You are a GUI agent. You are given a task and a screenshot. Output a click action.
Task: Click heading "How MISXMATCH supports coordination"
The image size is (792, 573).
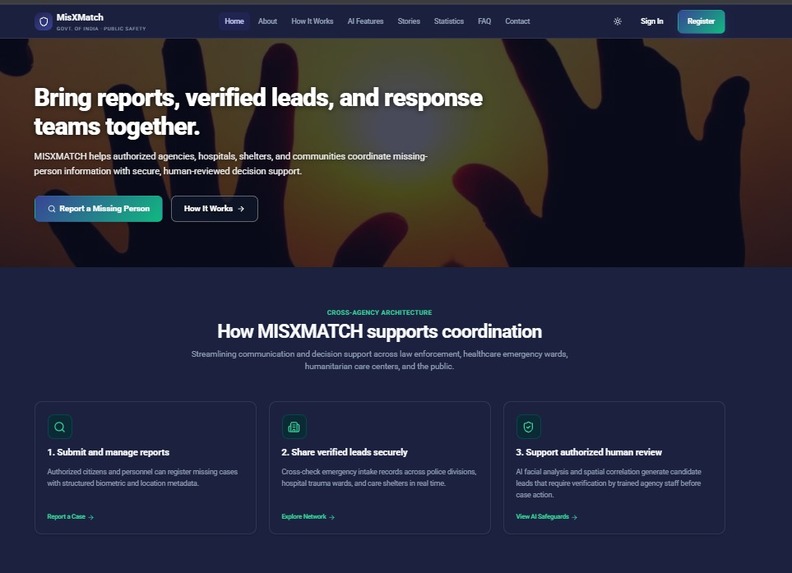379,332
